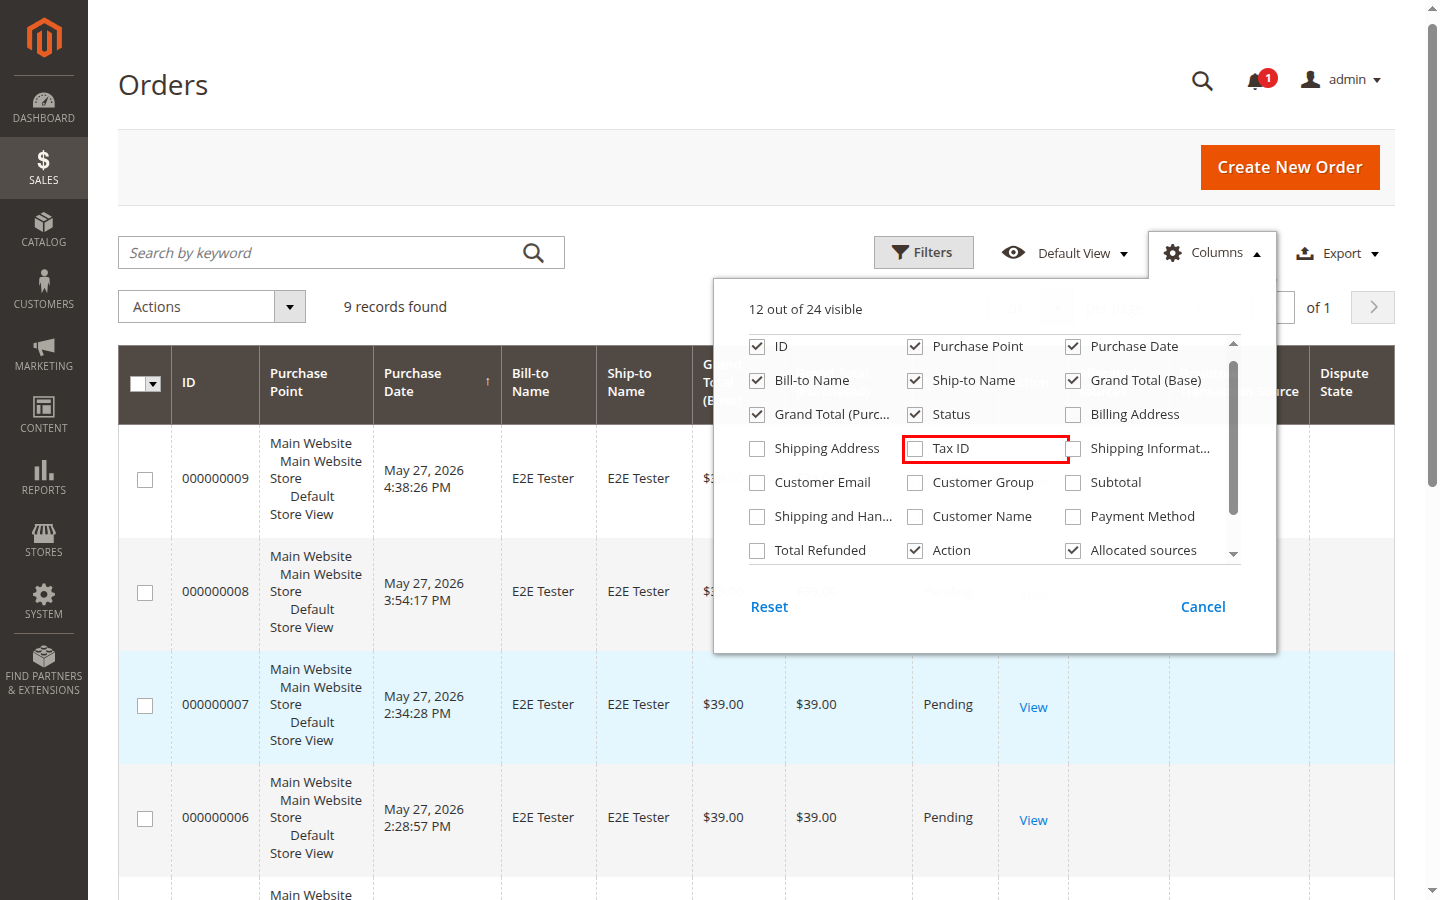Click the global search magnifier icon
Viewport: 1440px width, 900px height.
click(x=1202, y=81)
